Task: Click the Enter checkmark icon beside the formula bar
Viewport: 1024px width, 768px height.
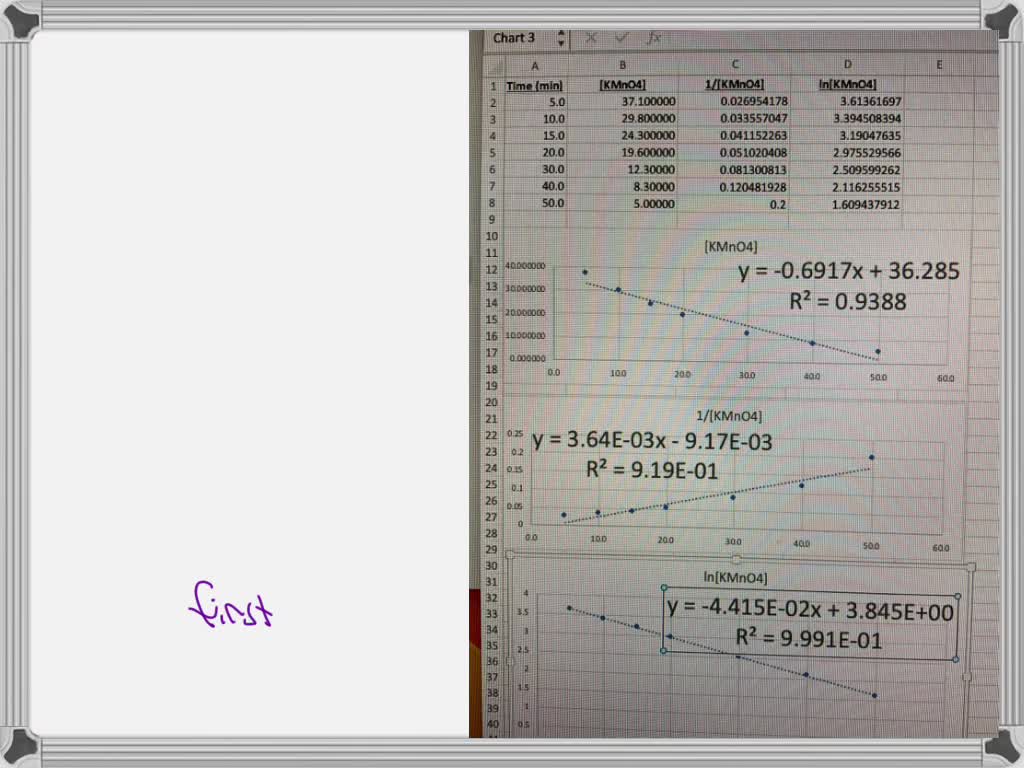Action: tap(622, 37)
